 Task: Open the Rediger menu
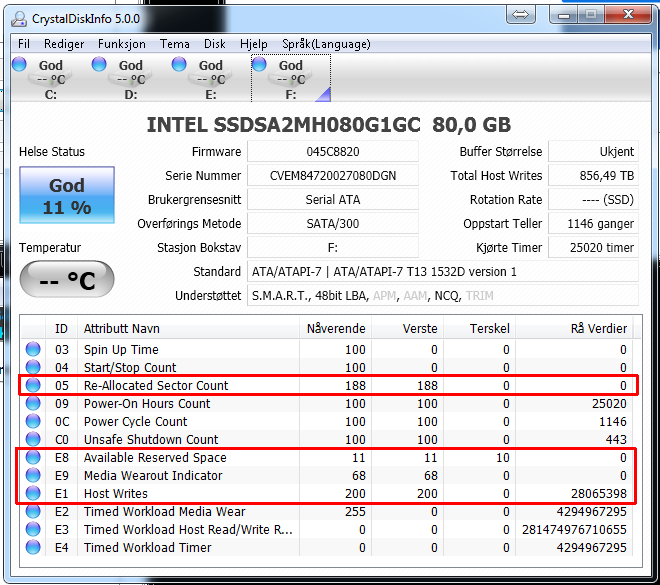pyautogui.click(x=64, y=44)
